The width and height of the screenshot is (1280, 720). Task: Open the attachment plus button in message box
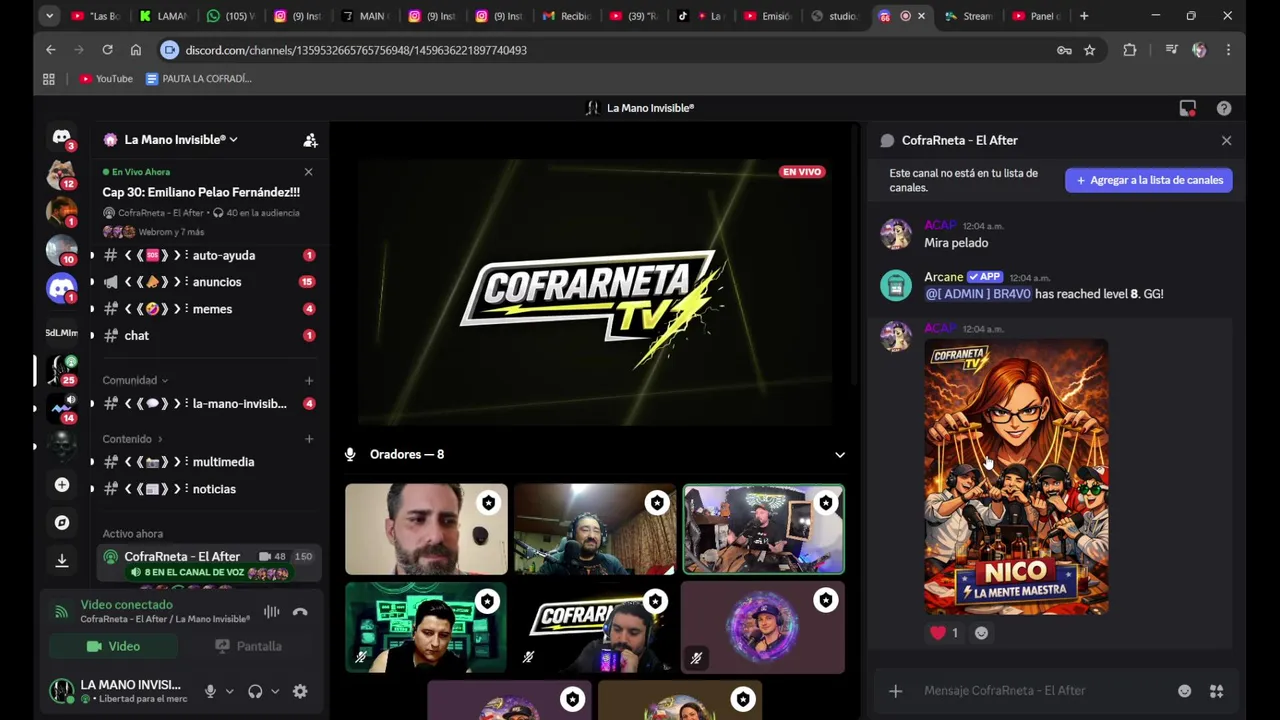[x=895, y=691]
